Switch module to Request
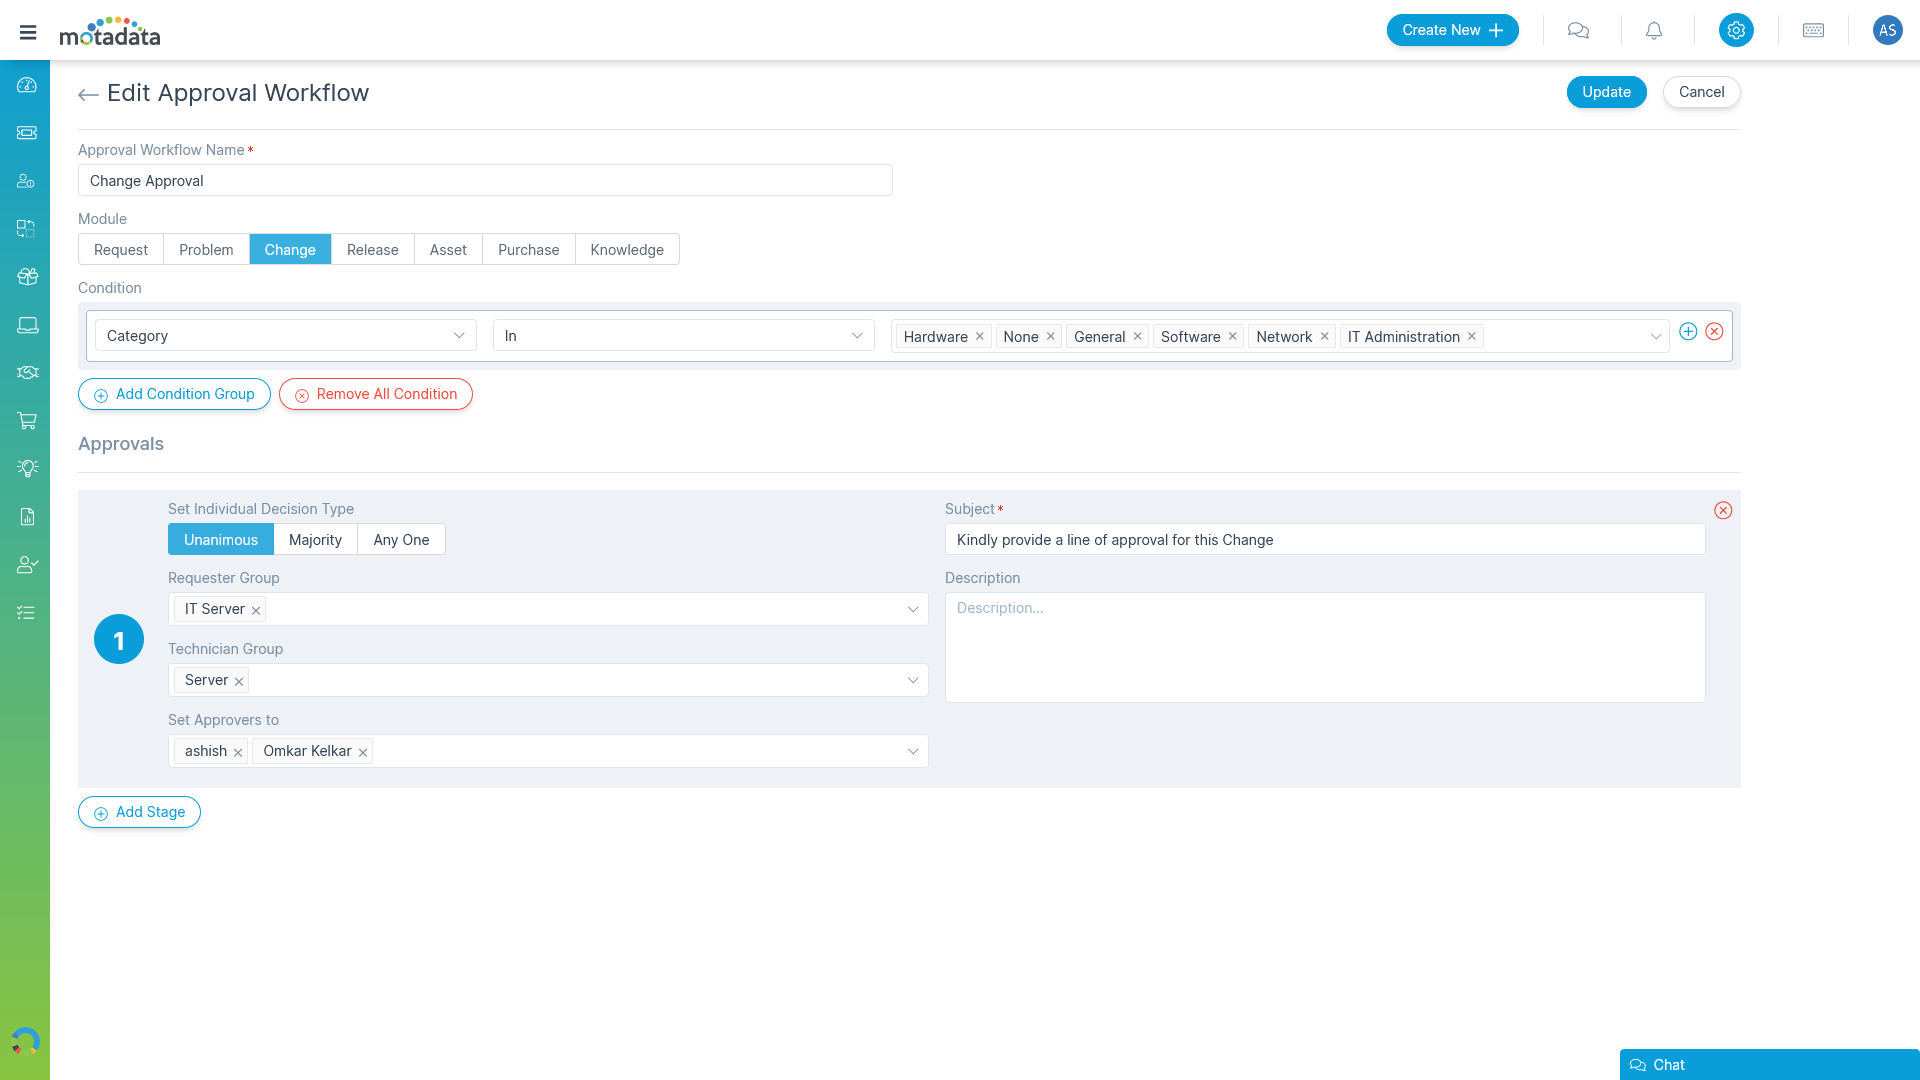 (x=121, y=249)
